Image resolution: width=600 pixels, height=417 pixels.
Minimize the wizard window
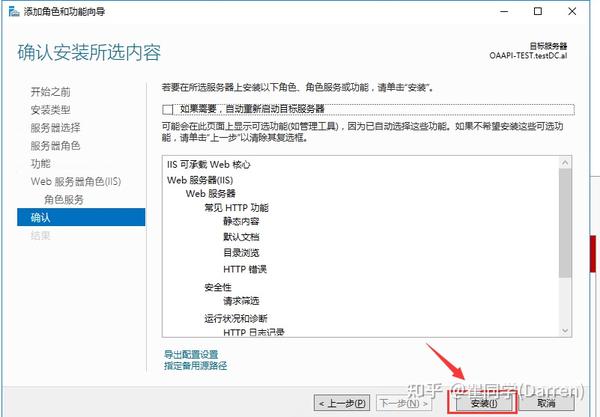tap(504, 11)
